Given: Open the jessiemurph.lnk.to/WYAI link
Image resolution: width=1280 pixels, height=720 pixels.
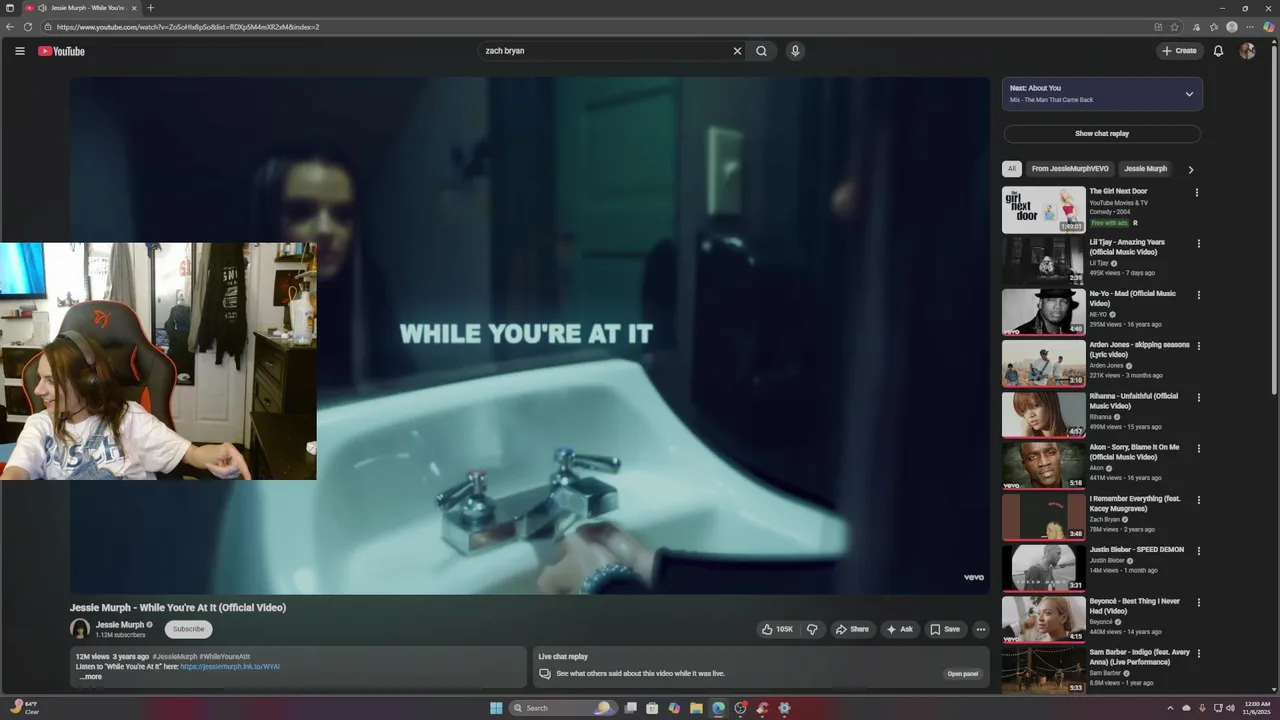Looking at the screenshot, I should click(x=230, y=666).
